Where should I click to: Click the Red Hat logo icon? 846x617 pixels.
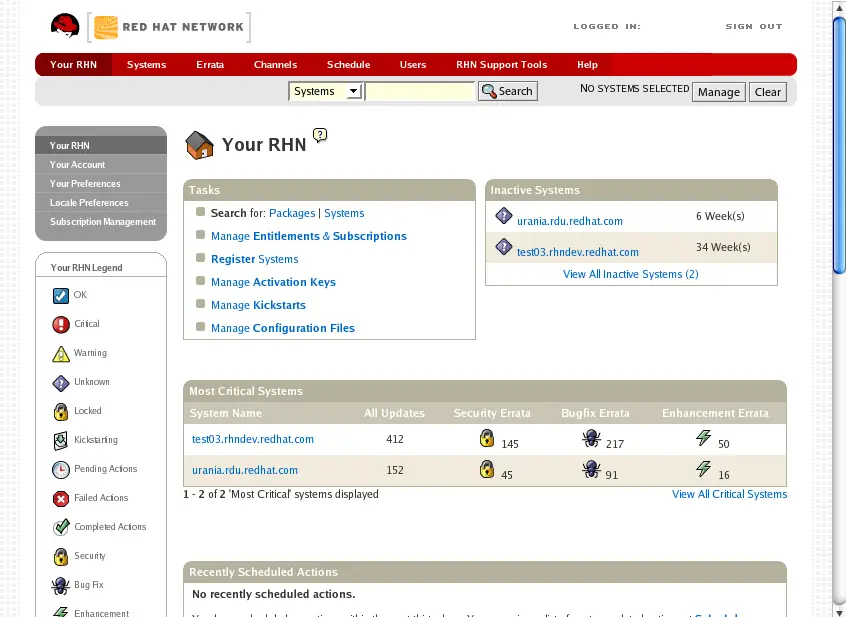(65, 27)
